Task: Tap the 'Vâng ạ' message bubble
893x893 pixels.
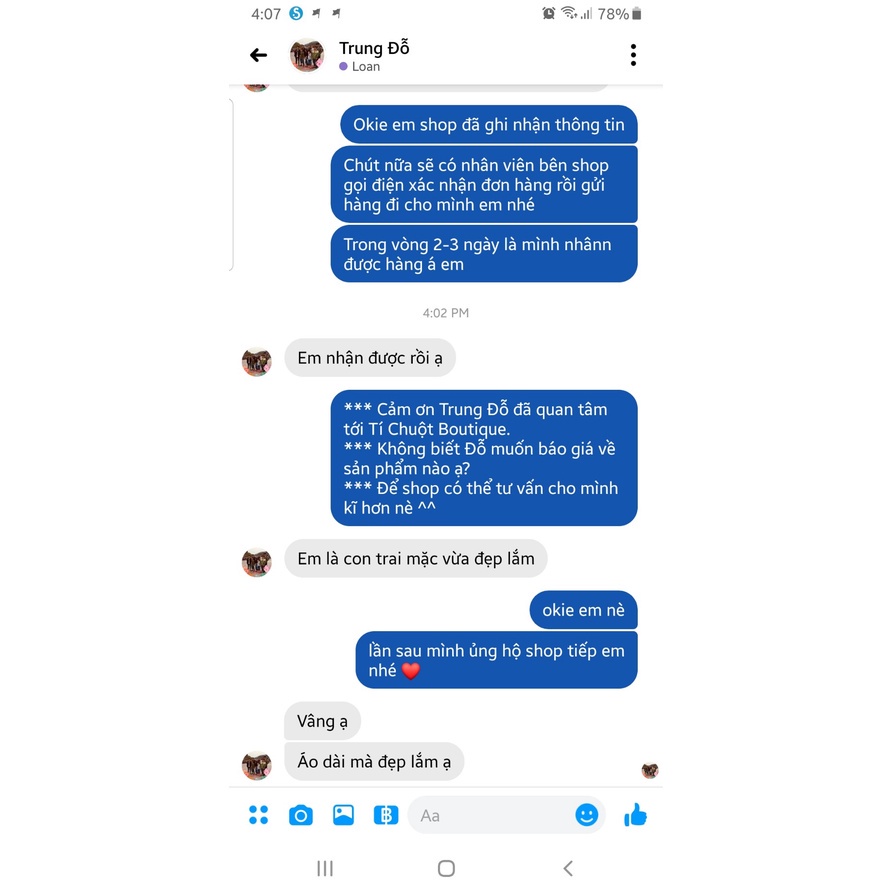Action: pos(322,721)
